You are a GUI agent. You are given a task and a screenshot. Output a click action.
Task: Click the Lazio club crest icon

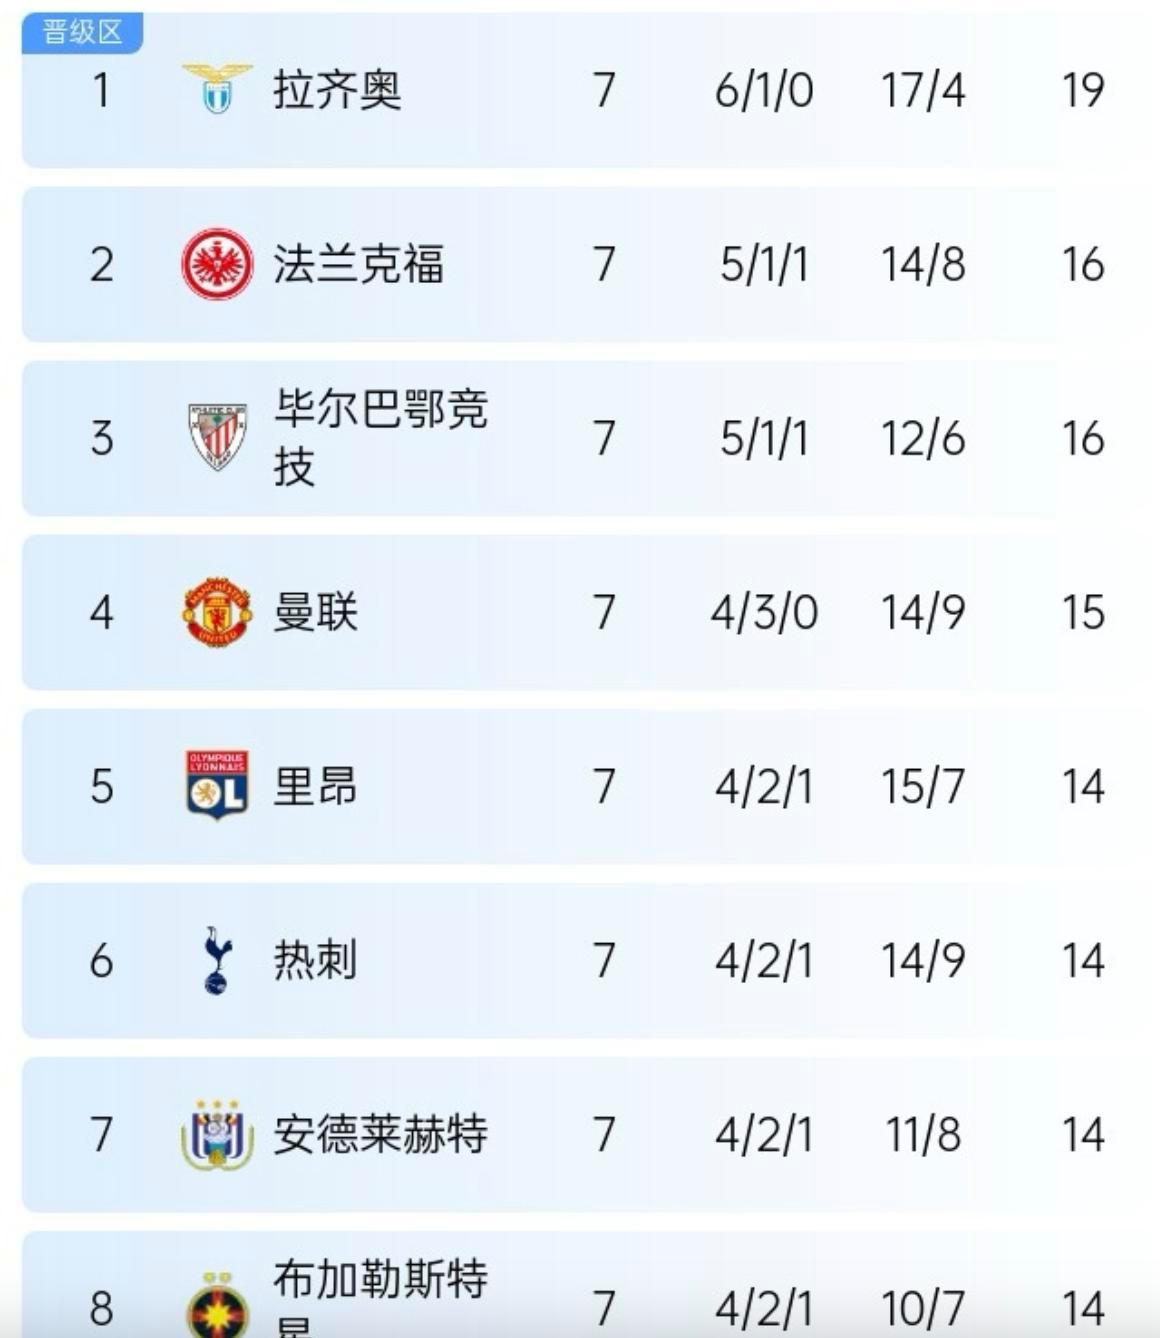217,90
